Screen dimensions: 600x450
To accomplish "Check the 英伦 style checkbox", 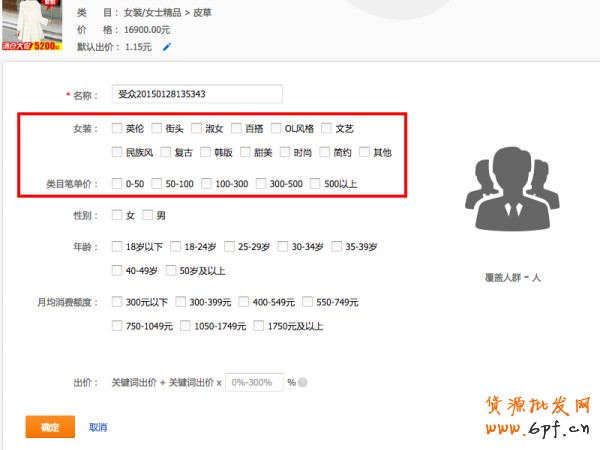I will 118,129.
